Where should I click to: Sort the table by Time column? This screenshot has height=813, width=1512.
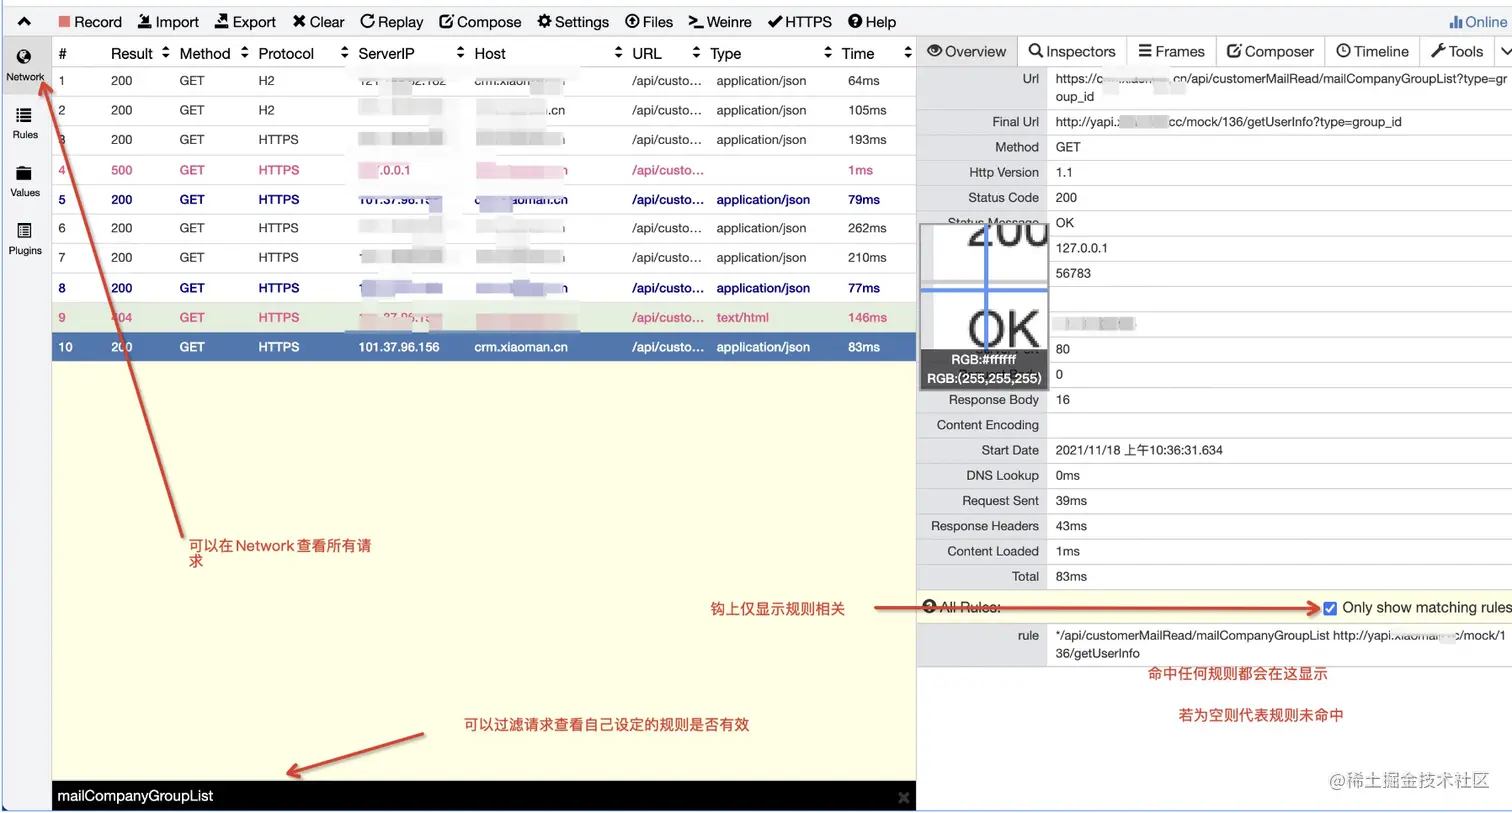[876, 53]
